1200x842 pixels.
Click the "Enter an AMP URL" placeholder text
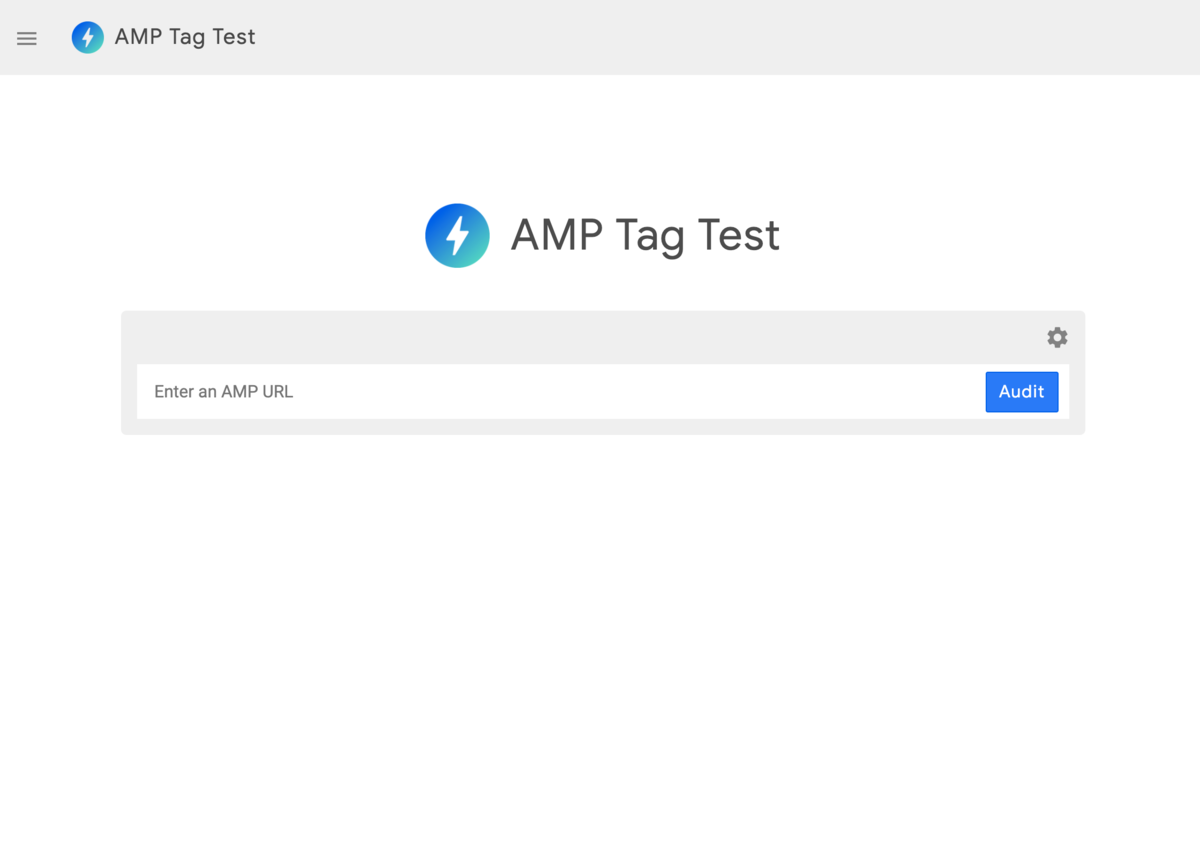(223, 391)
